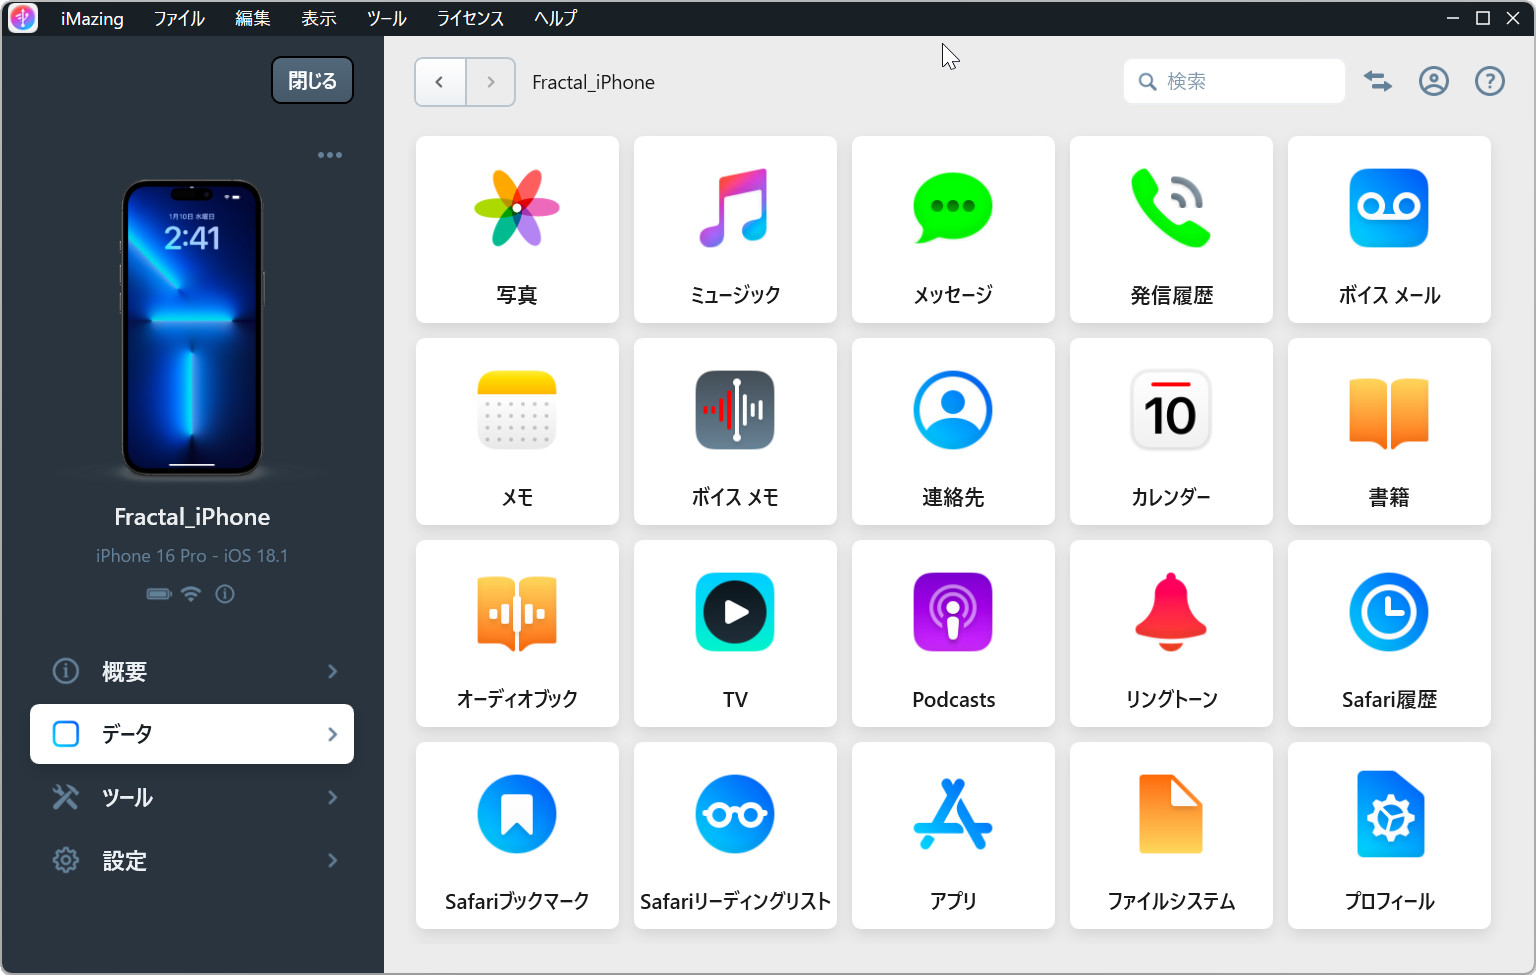
Task: Open the ツール menu in menu bar
Action: tap(386, 18)
